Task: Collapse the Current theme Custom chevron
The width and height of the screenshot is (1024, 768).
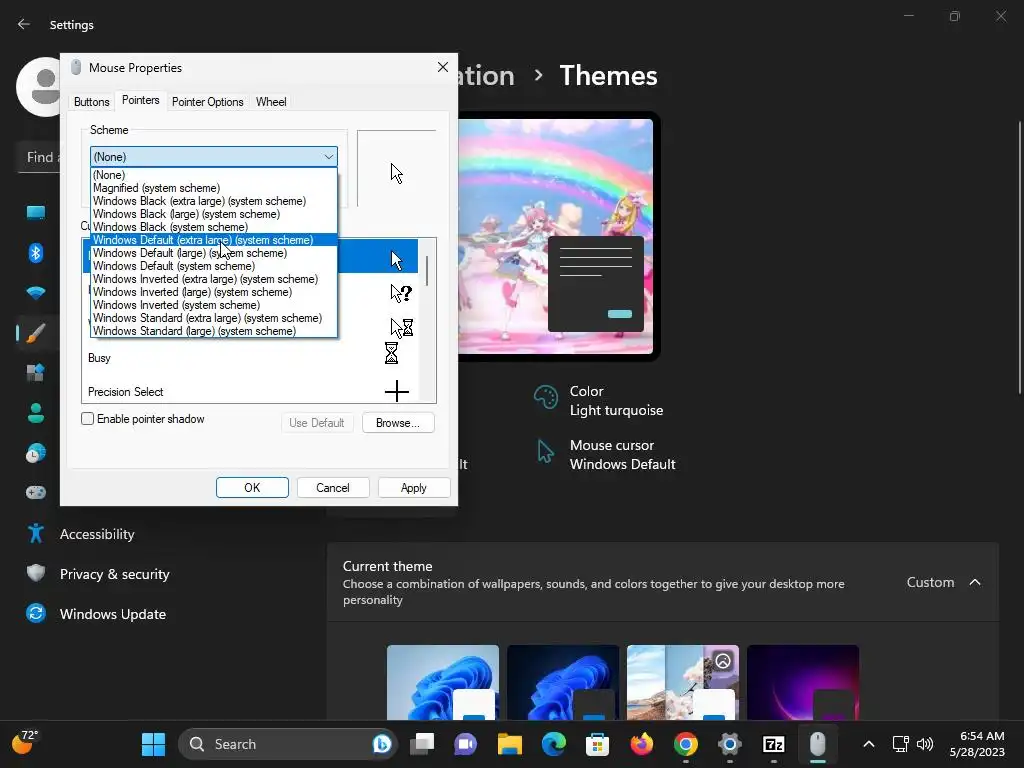Action: (975, 582)
